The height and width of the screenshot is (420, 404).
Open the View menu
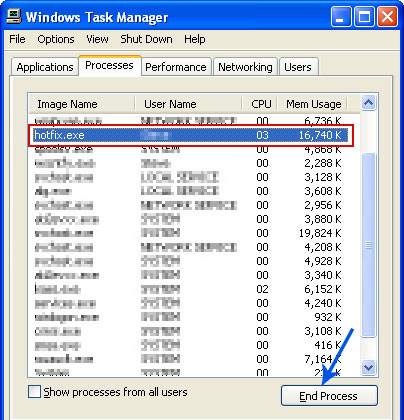(97, 39)
